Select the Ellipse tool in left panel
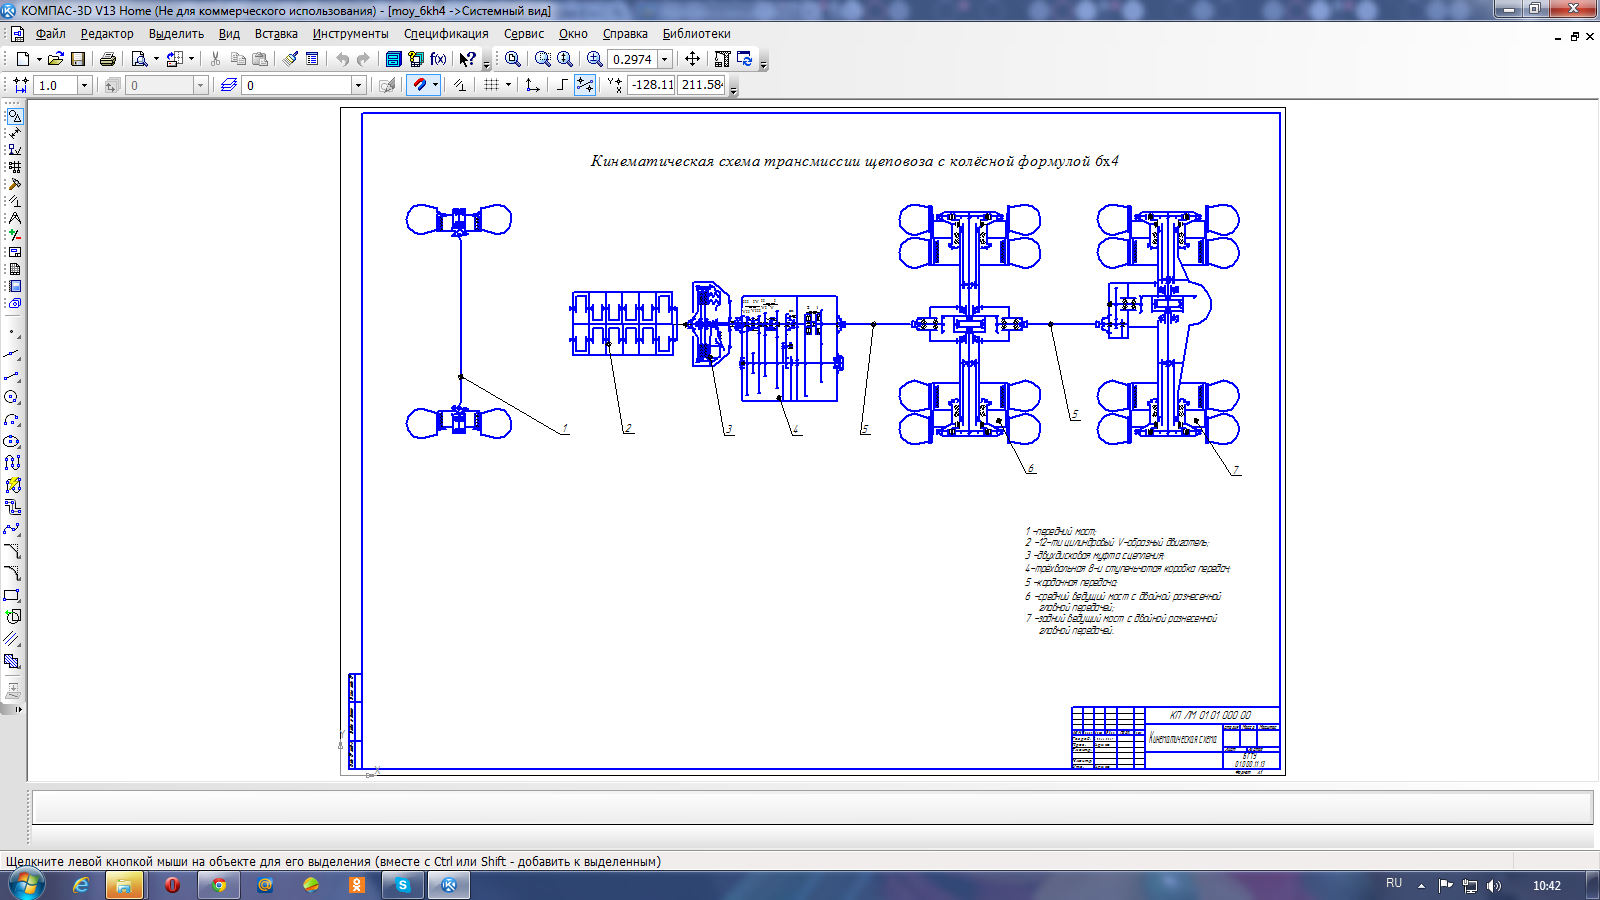1600x900 pixels. pyautogui.click(x=12, y=442)
